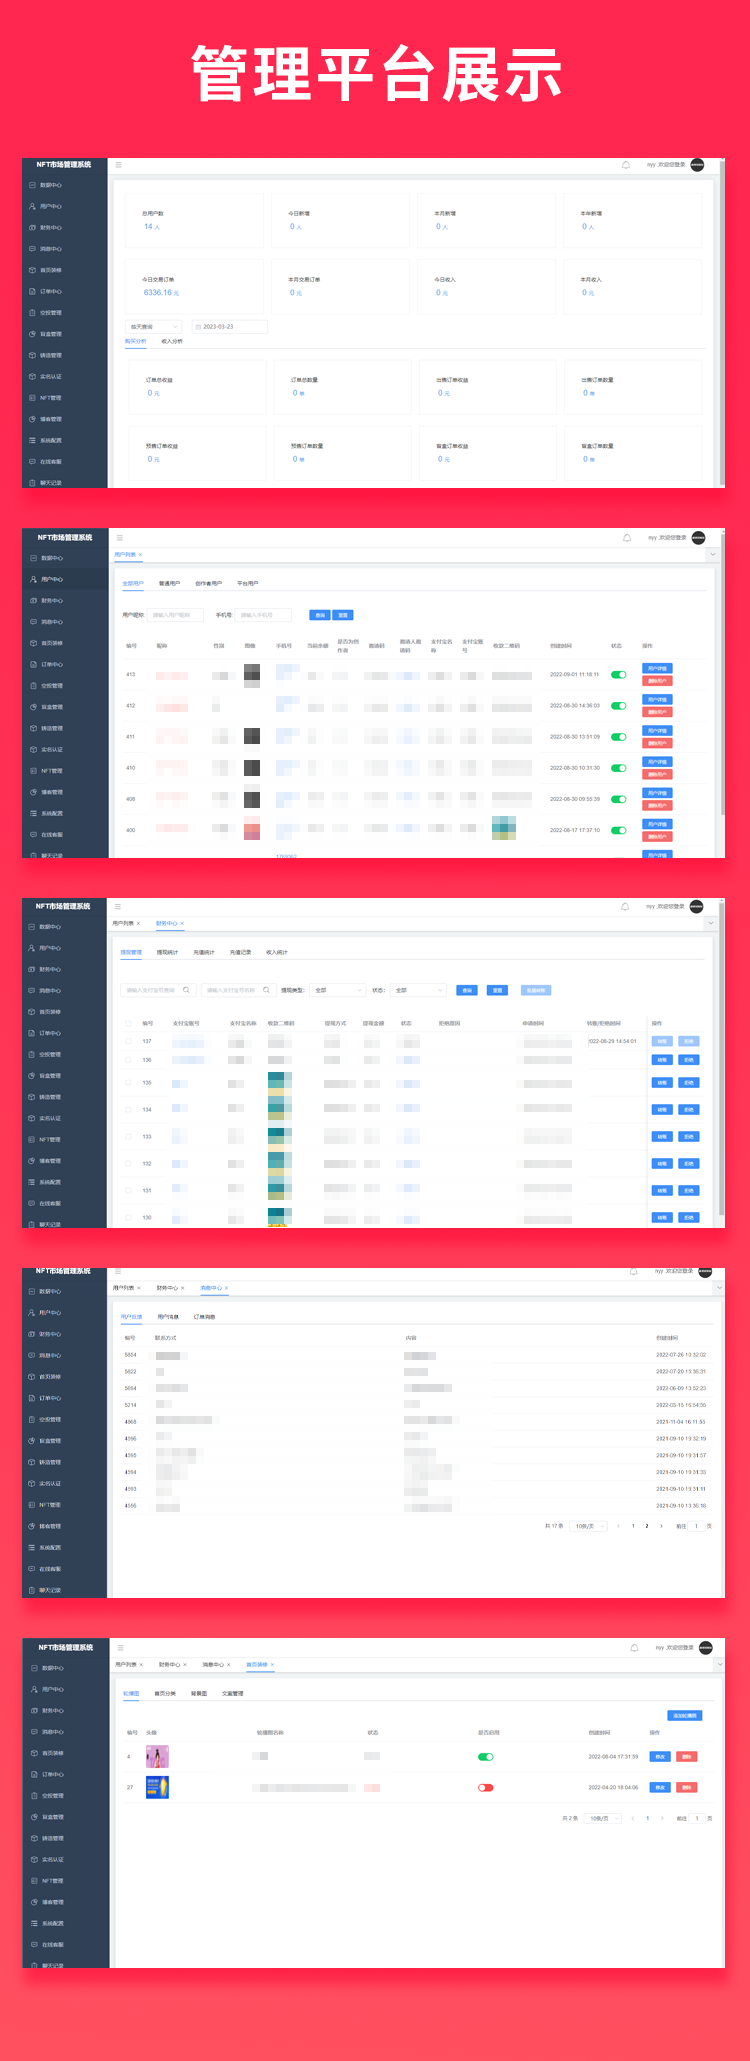The width and height of the screenshot is (750, 2061).
Task: Click the 添加轮播图 button
Action: point(685,1716)
